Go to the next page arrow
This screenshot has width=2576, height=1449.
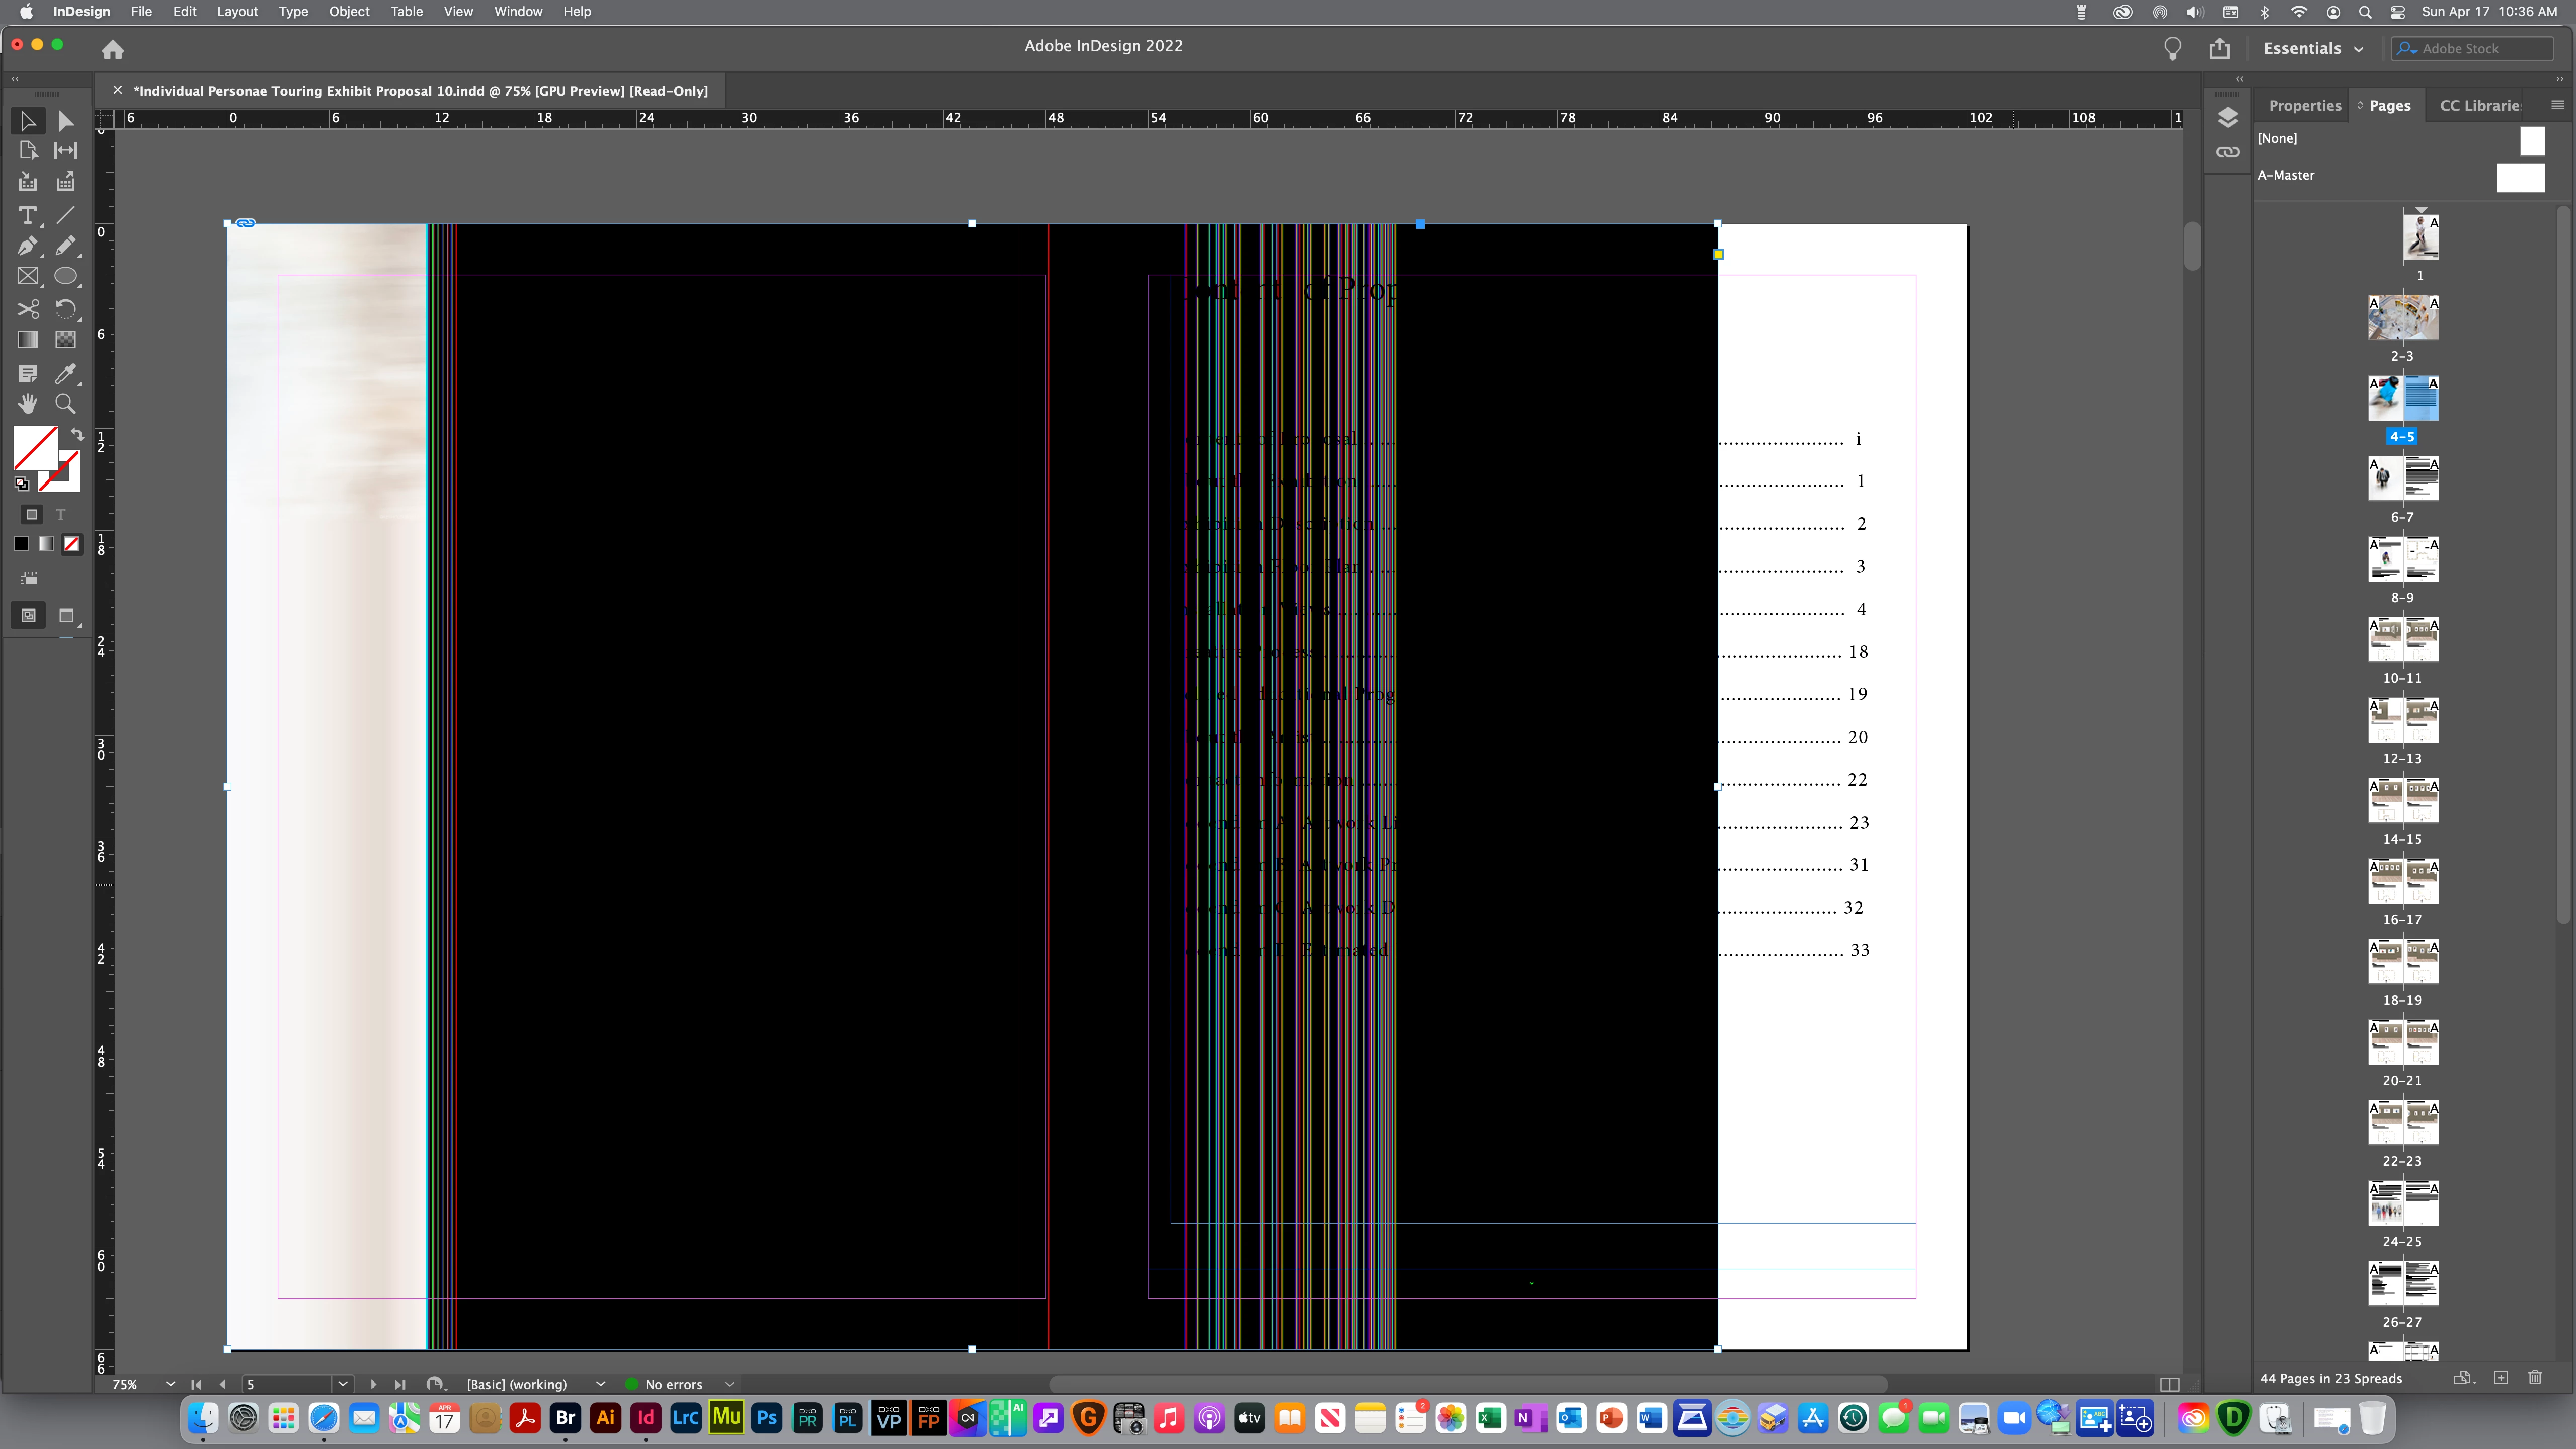373,1384
